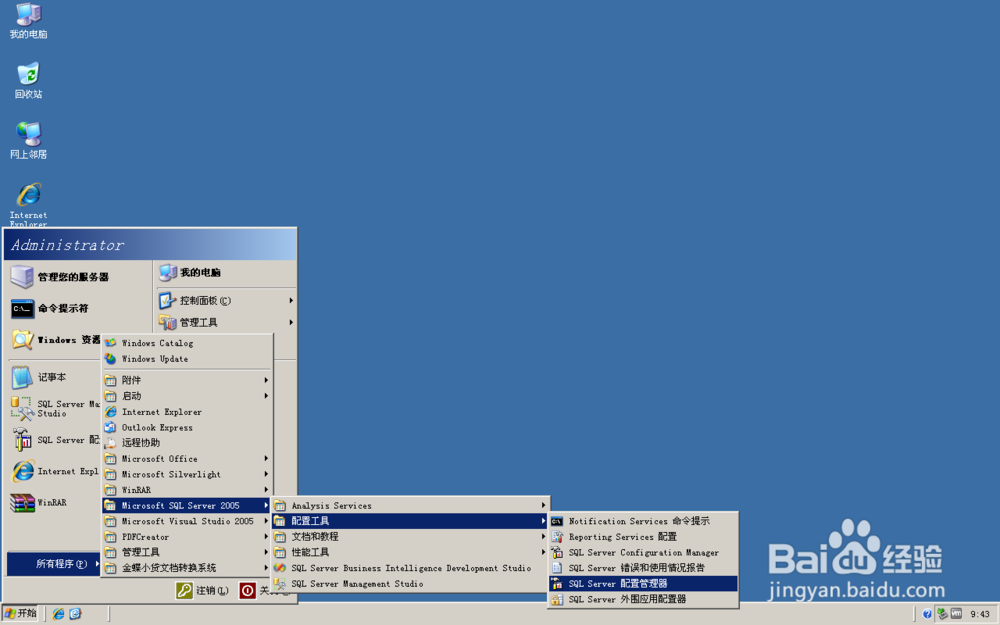Click the 所有程序 button
This screenshot has width=1000, height=625.
tap(54, 564)
